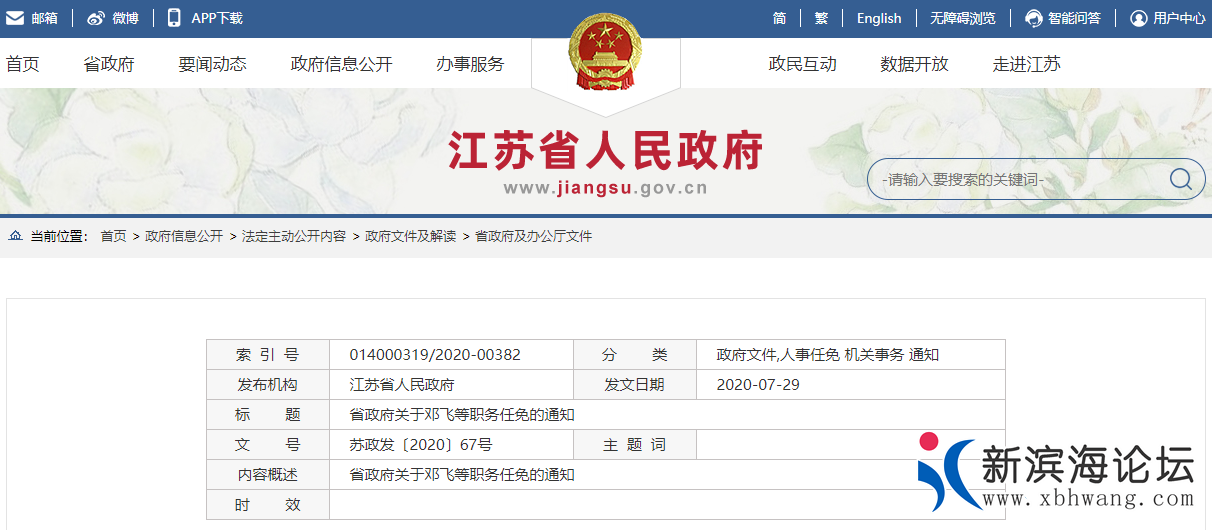Click the home icon beside current location
This screenshot has width=1212, height=530.
coord(16,236)
